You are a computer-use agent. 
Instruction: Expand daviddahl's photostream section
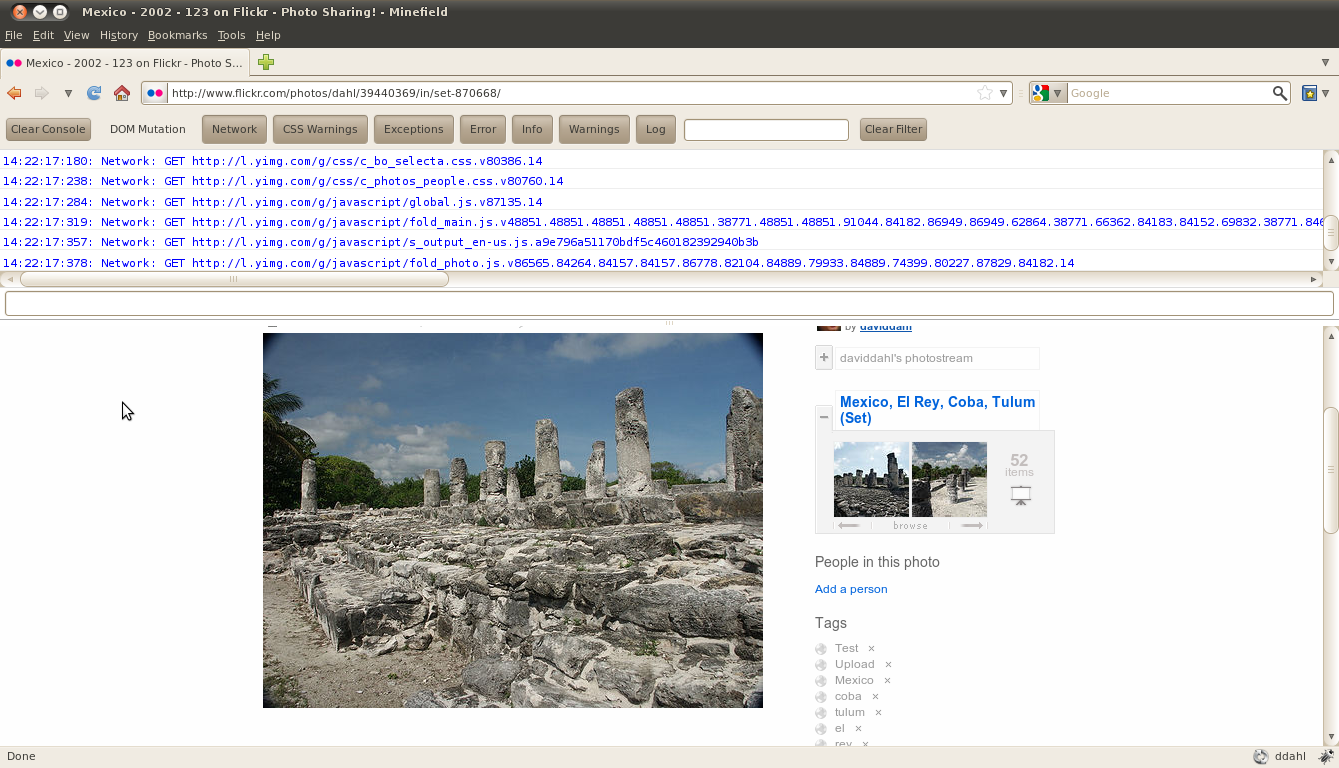click(x=824, y=357)
